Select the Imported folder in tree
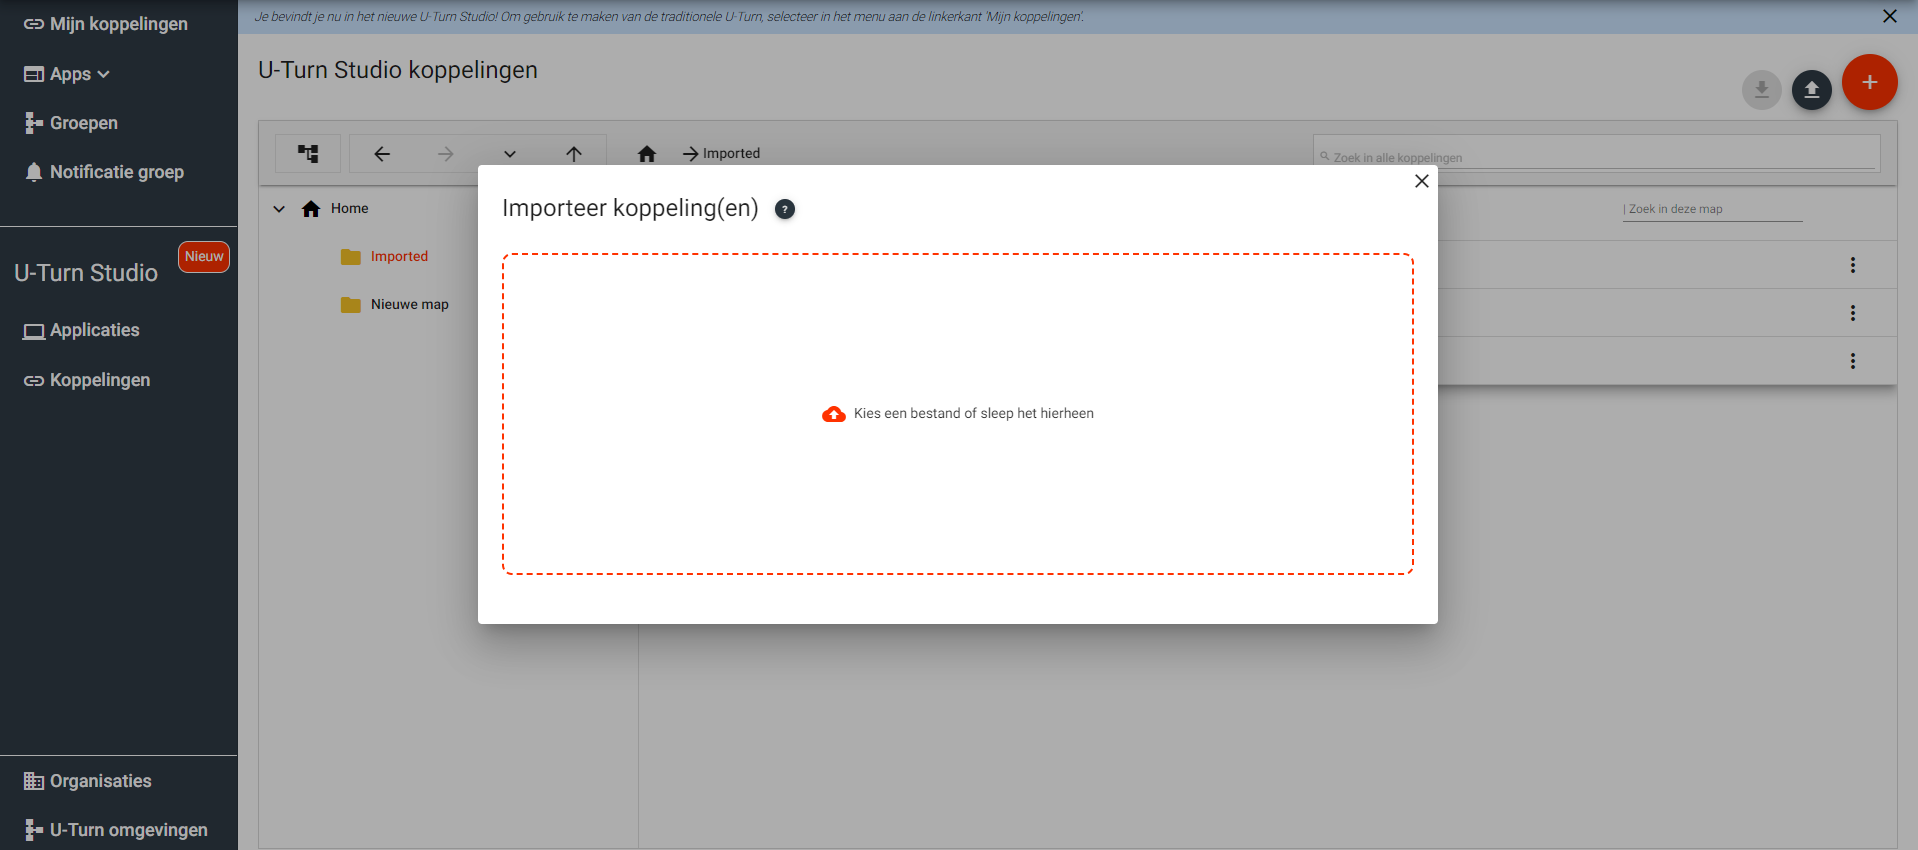1918x850 pixels. 399,257
